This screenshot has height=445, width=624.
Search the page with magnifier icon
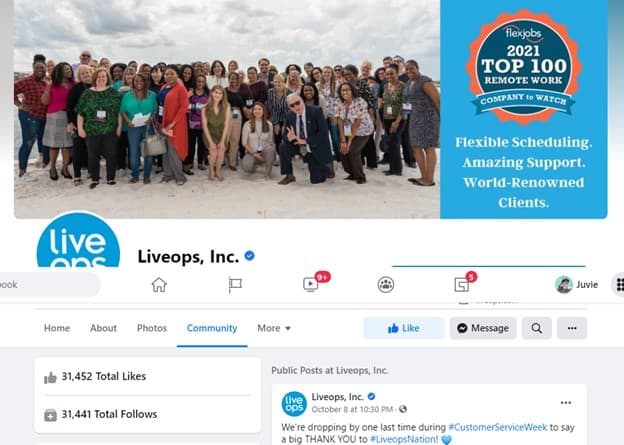point(536,328)
